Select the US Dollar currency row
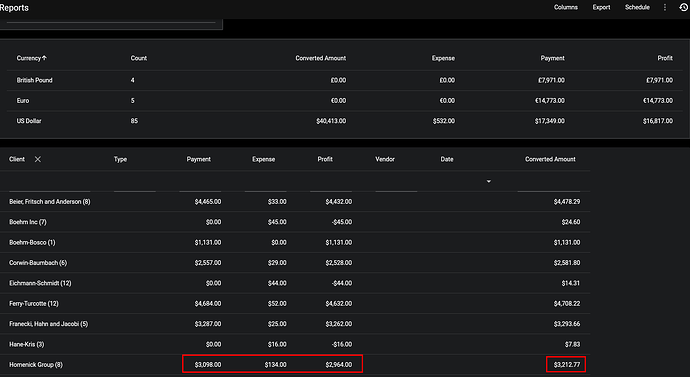The height and width of the screenshot is (377, 690). point(345,121)
